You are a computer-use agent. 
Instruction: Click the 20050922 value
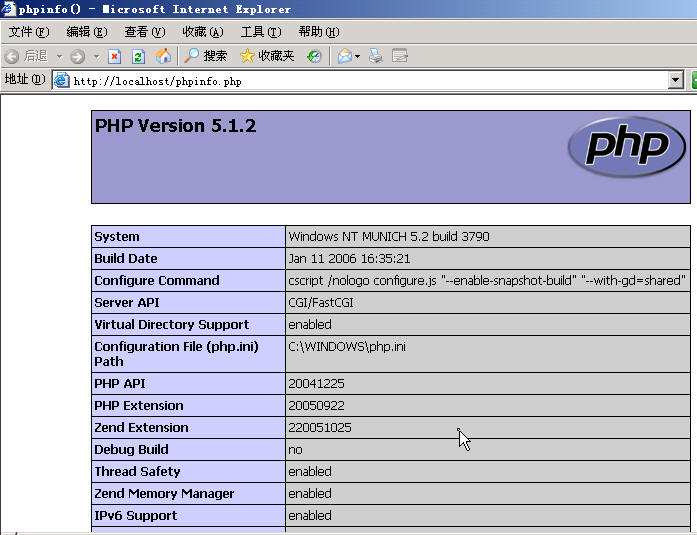pos(316,405)
